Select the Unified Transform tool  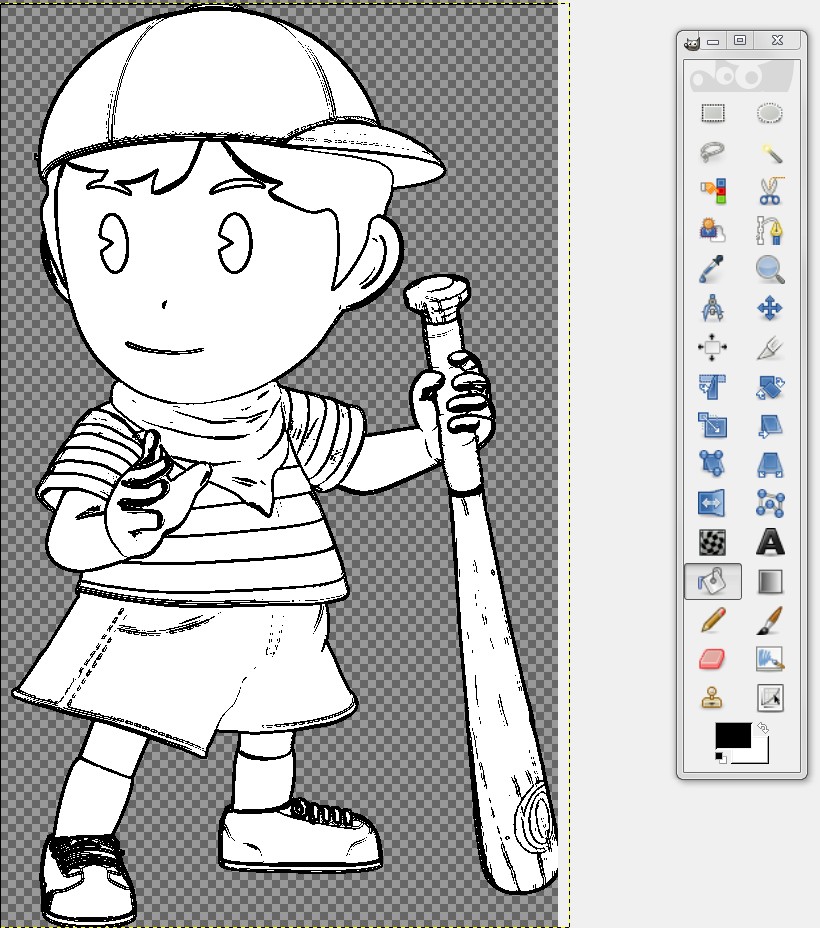click(712, 386)
